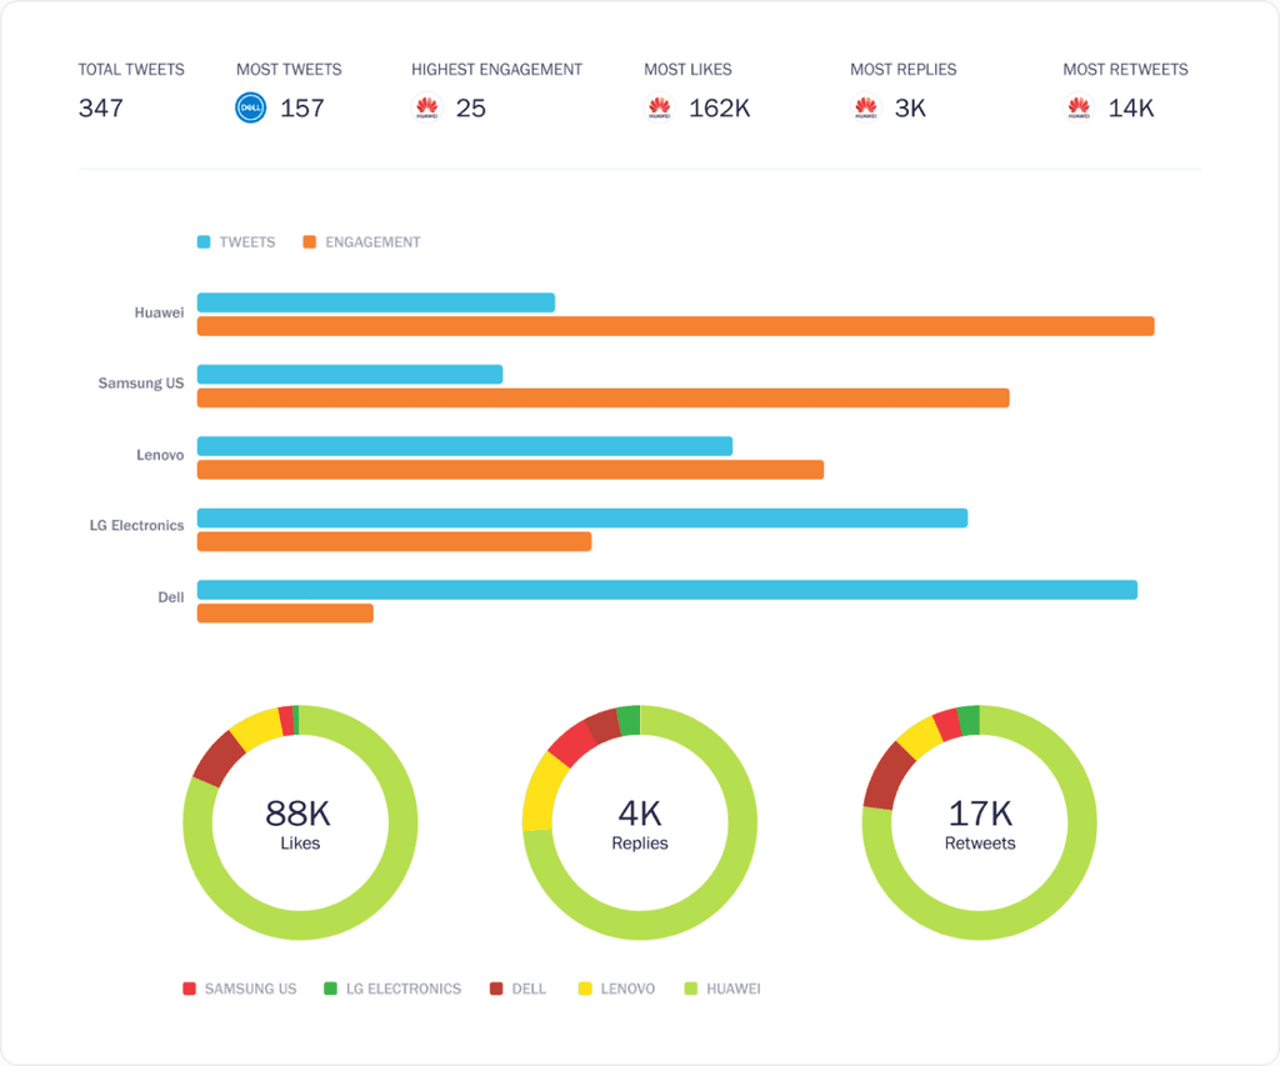
Task: Click the Highest Engagement value 25
Action: (471, 108)
